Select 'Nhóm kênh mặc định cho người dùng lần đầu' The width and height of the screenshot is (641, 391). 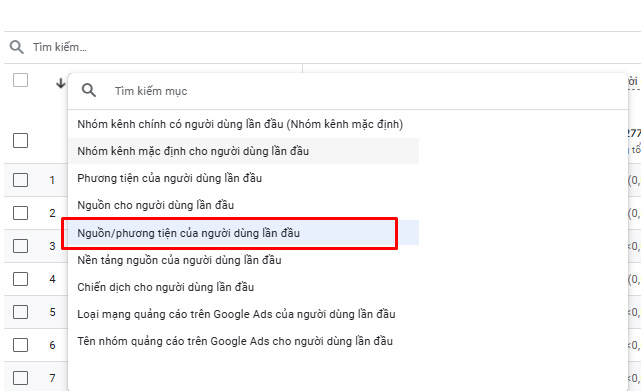coord(244,151)
